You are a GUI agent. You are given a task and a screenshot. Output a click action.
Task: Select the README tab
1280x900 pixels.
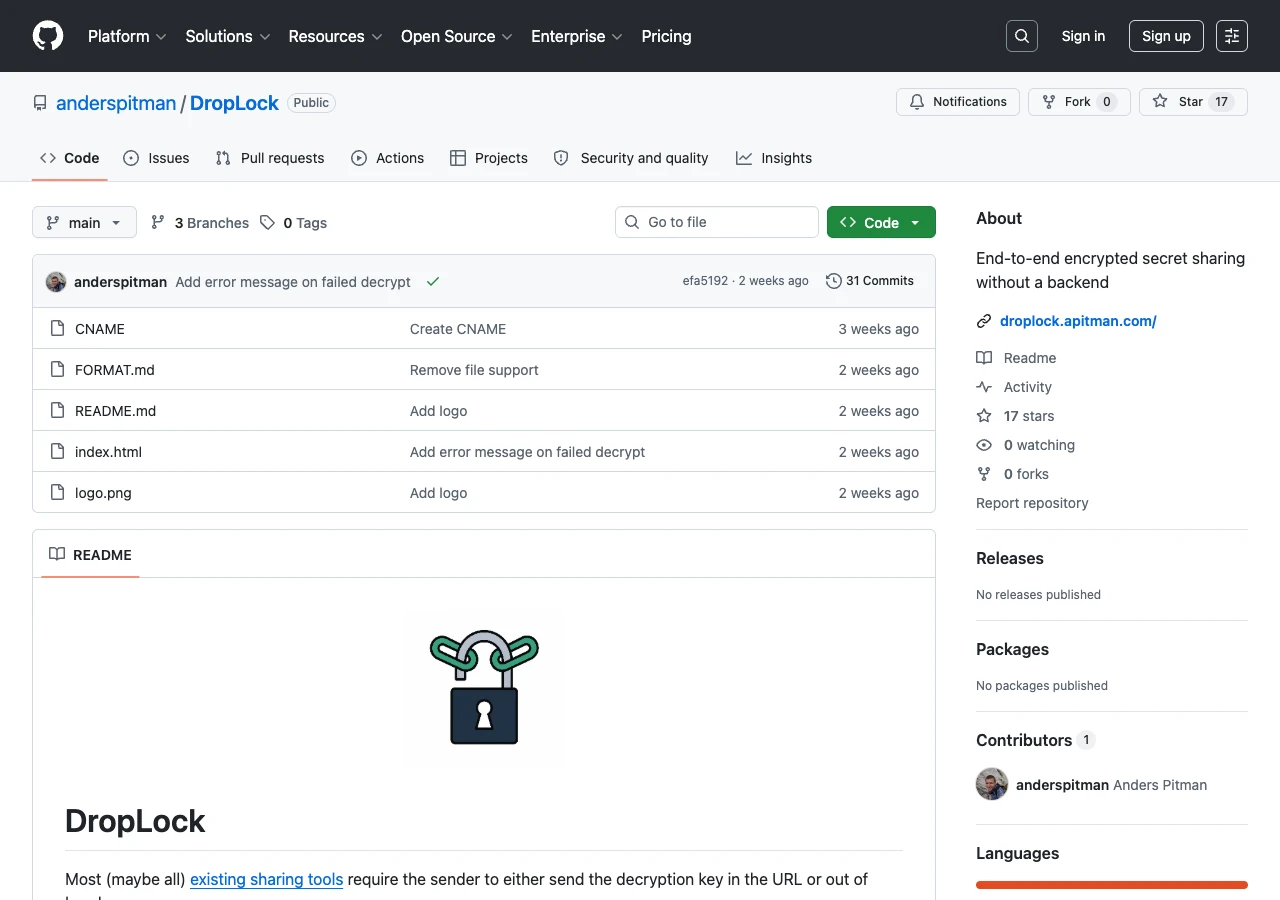pos(90,555)
